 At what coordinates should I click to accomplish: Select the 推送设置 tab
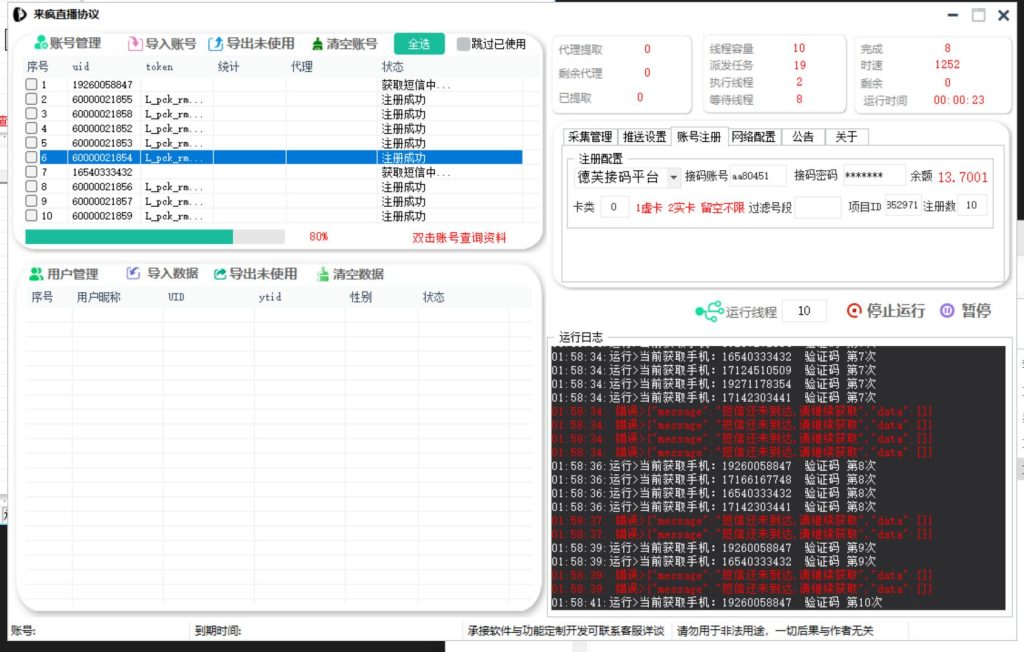pyautogui.click(x=644, y=137)
